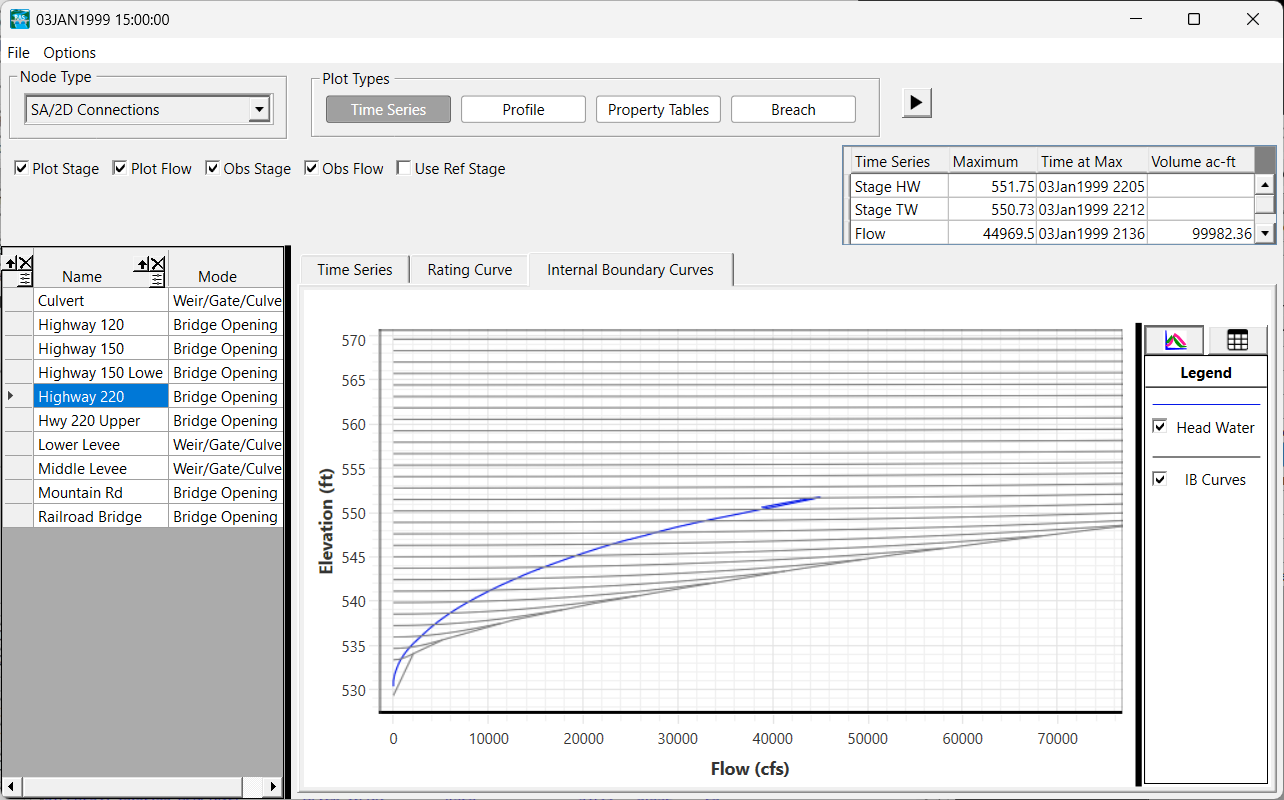Image resolution: width=1284 pixels, height=800 pixels.
Task: Expand the Node Type dropdown
Action: pos(259,110)
